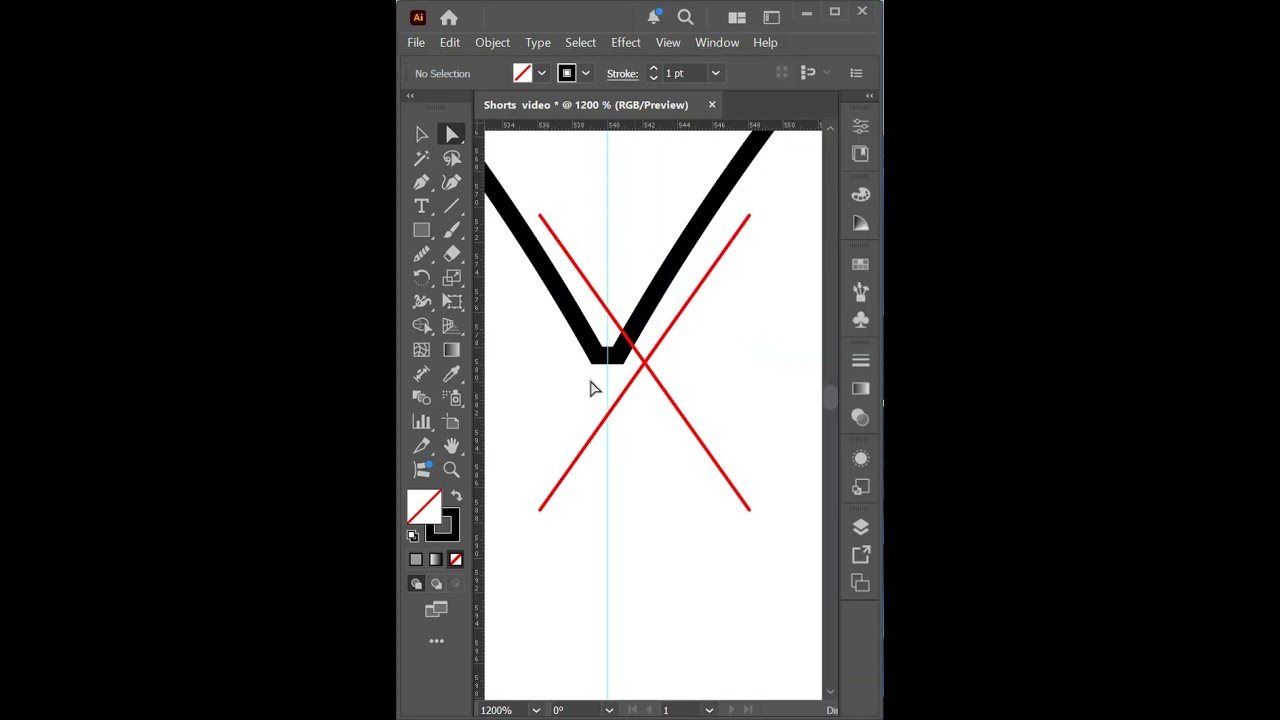Open the Symbols panel club icon
The image size is (1280, 720).
[861, 320]
